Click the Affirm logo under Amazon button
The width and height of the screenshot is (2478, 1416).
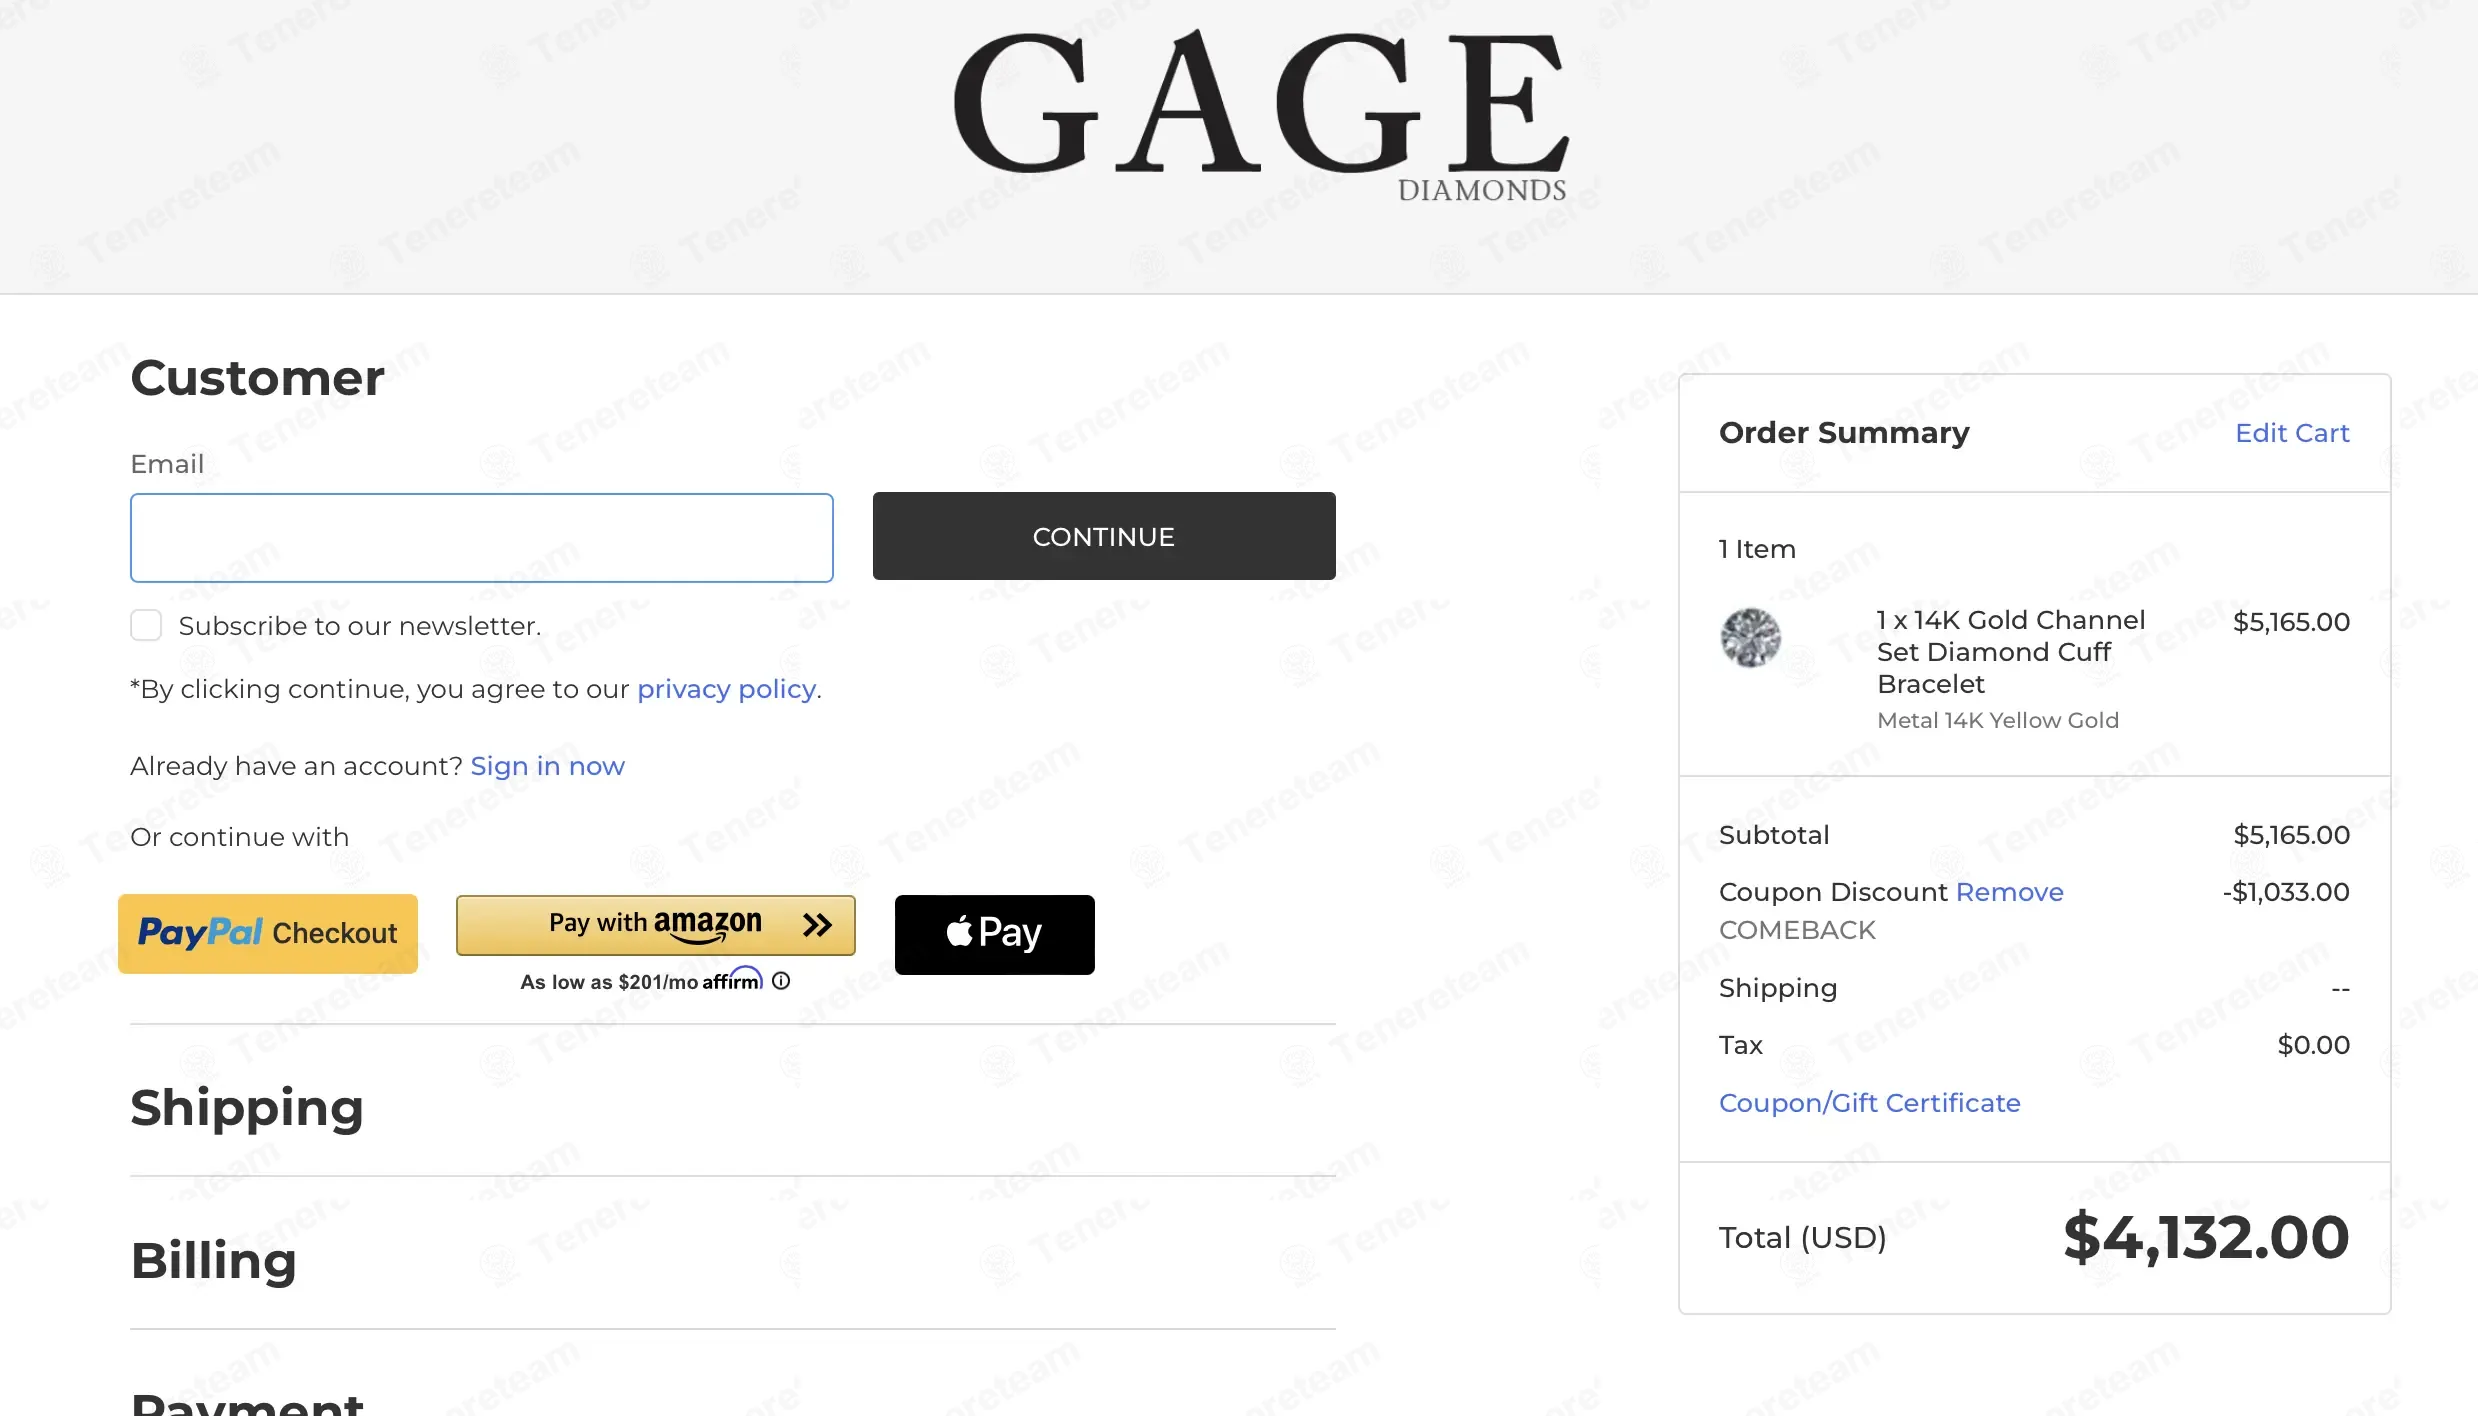pos(732,980)
